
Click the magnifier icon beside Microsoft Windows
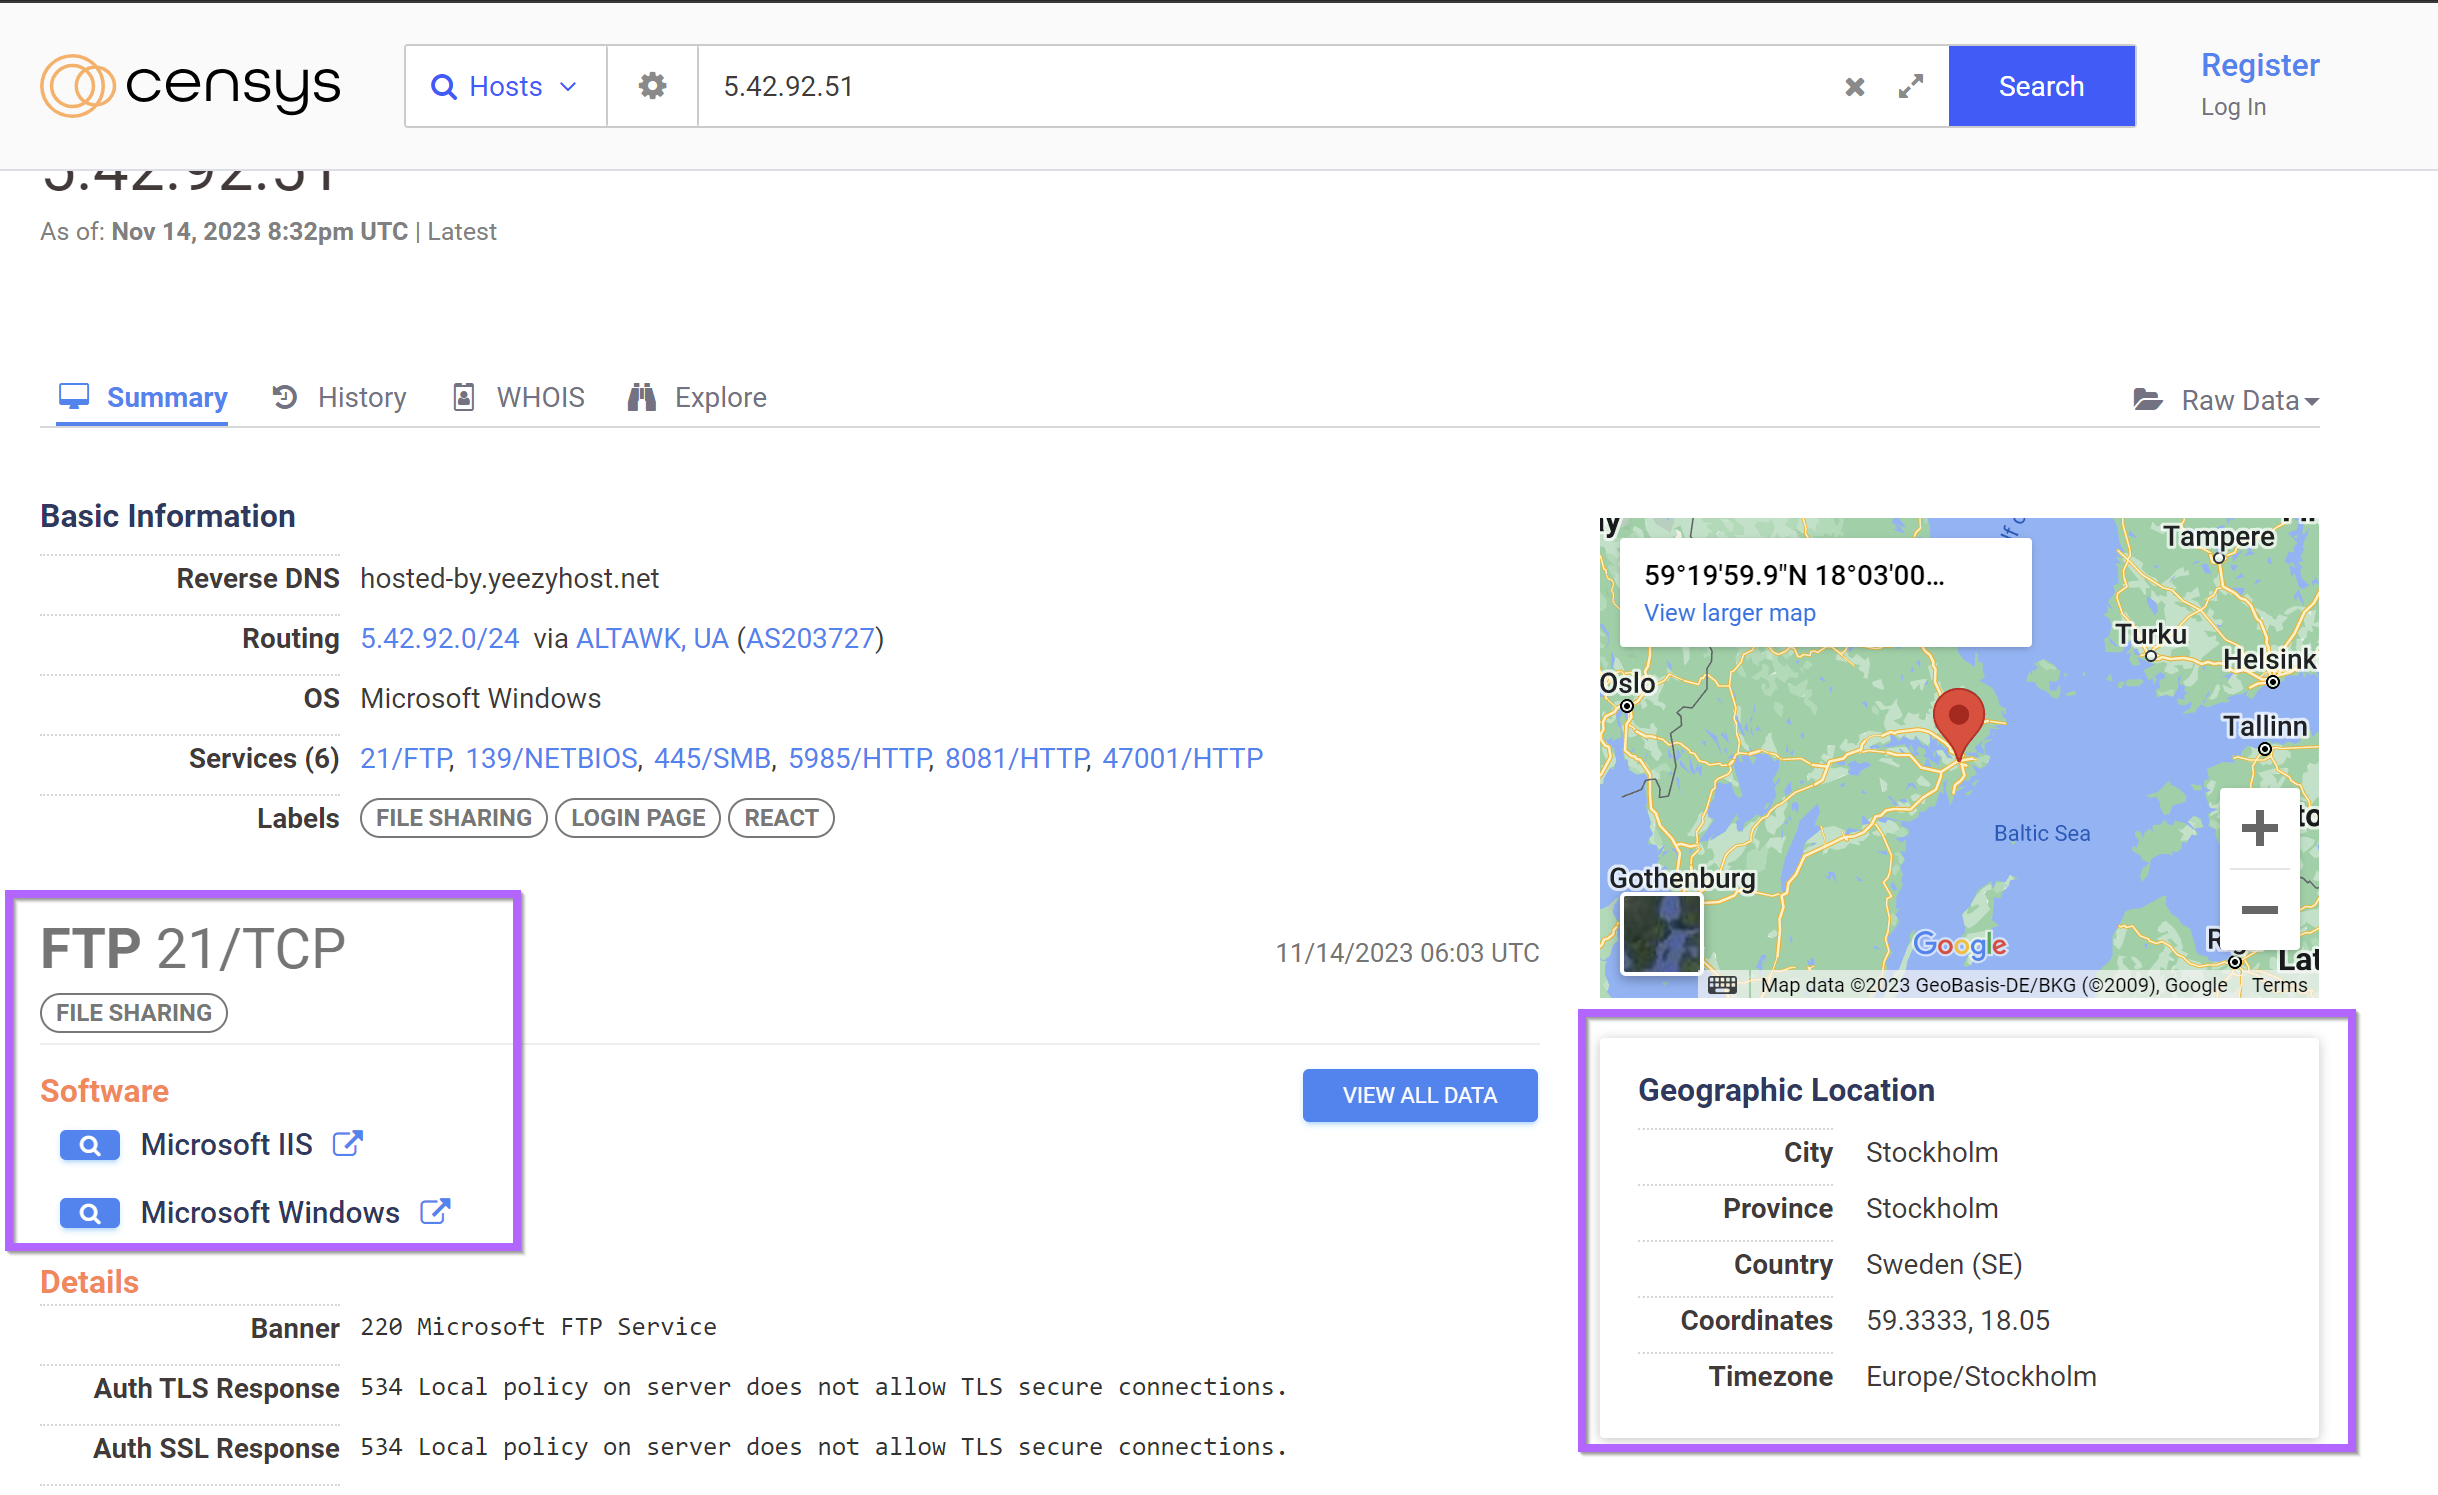click(89, 1213)
